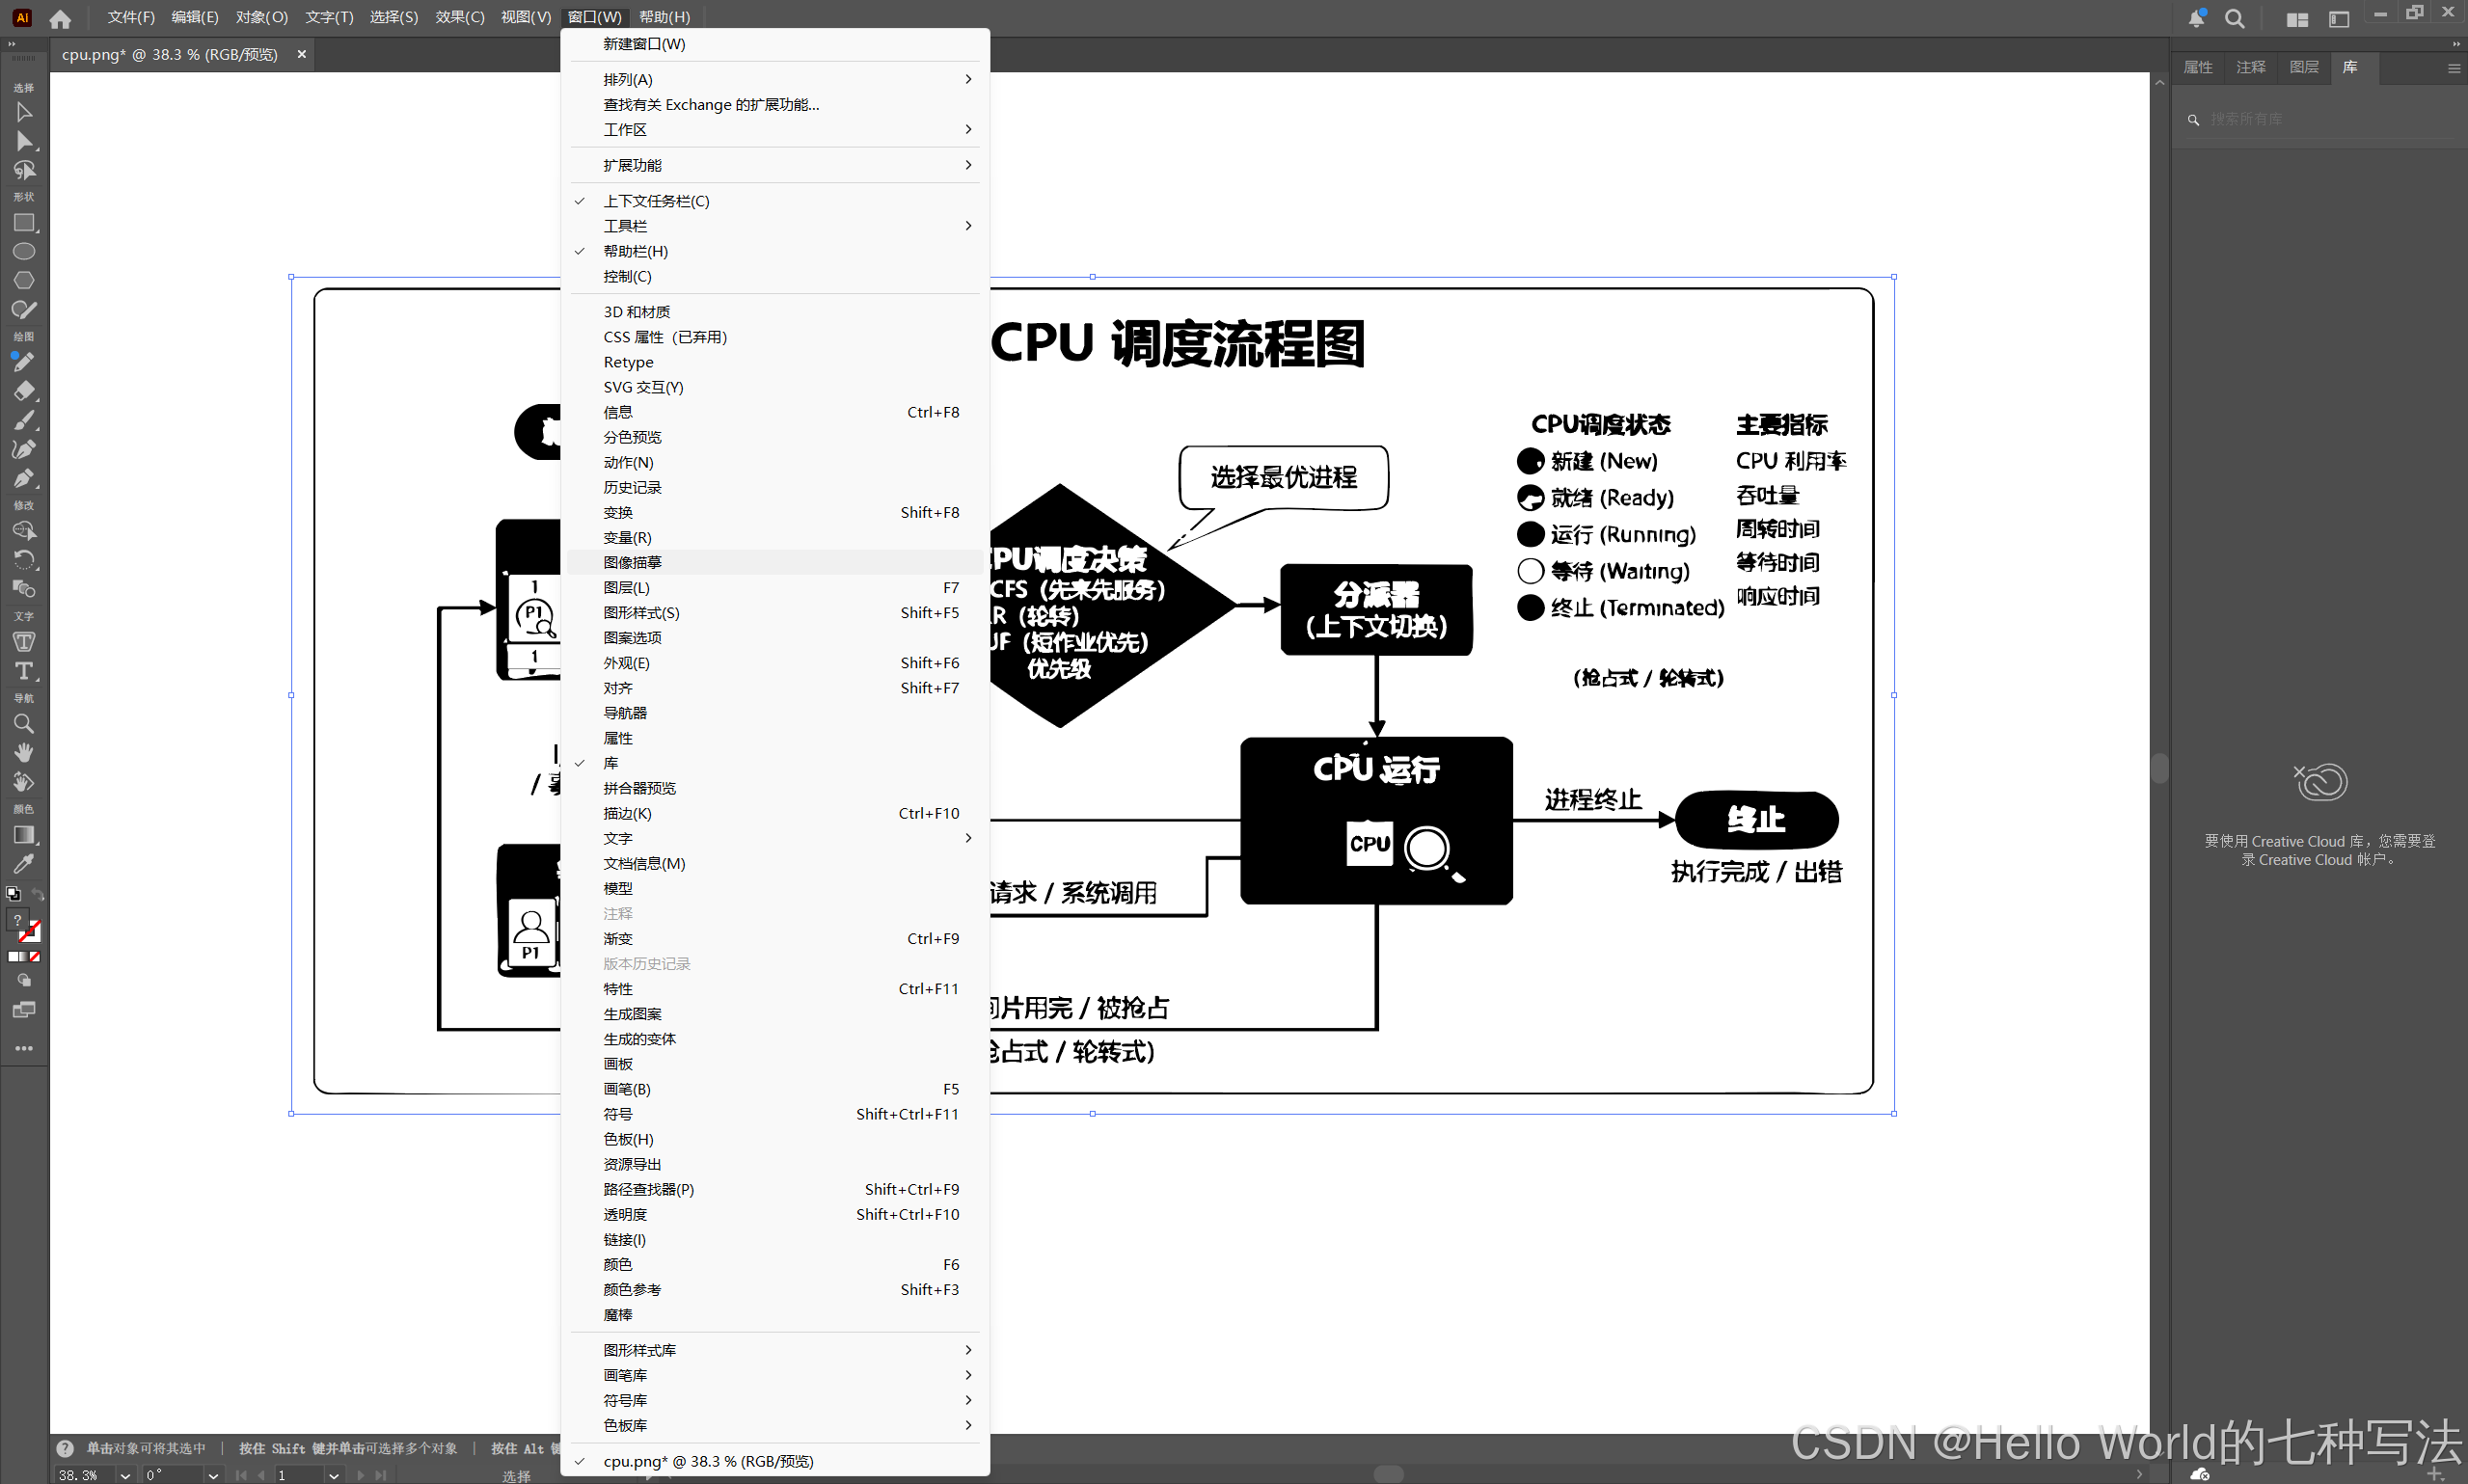
Task: Toggle 帮助栏(H) checkmark off
Action: (635, 251)
